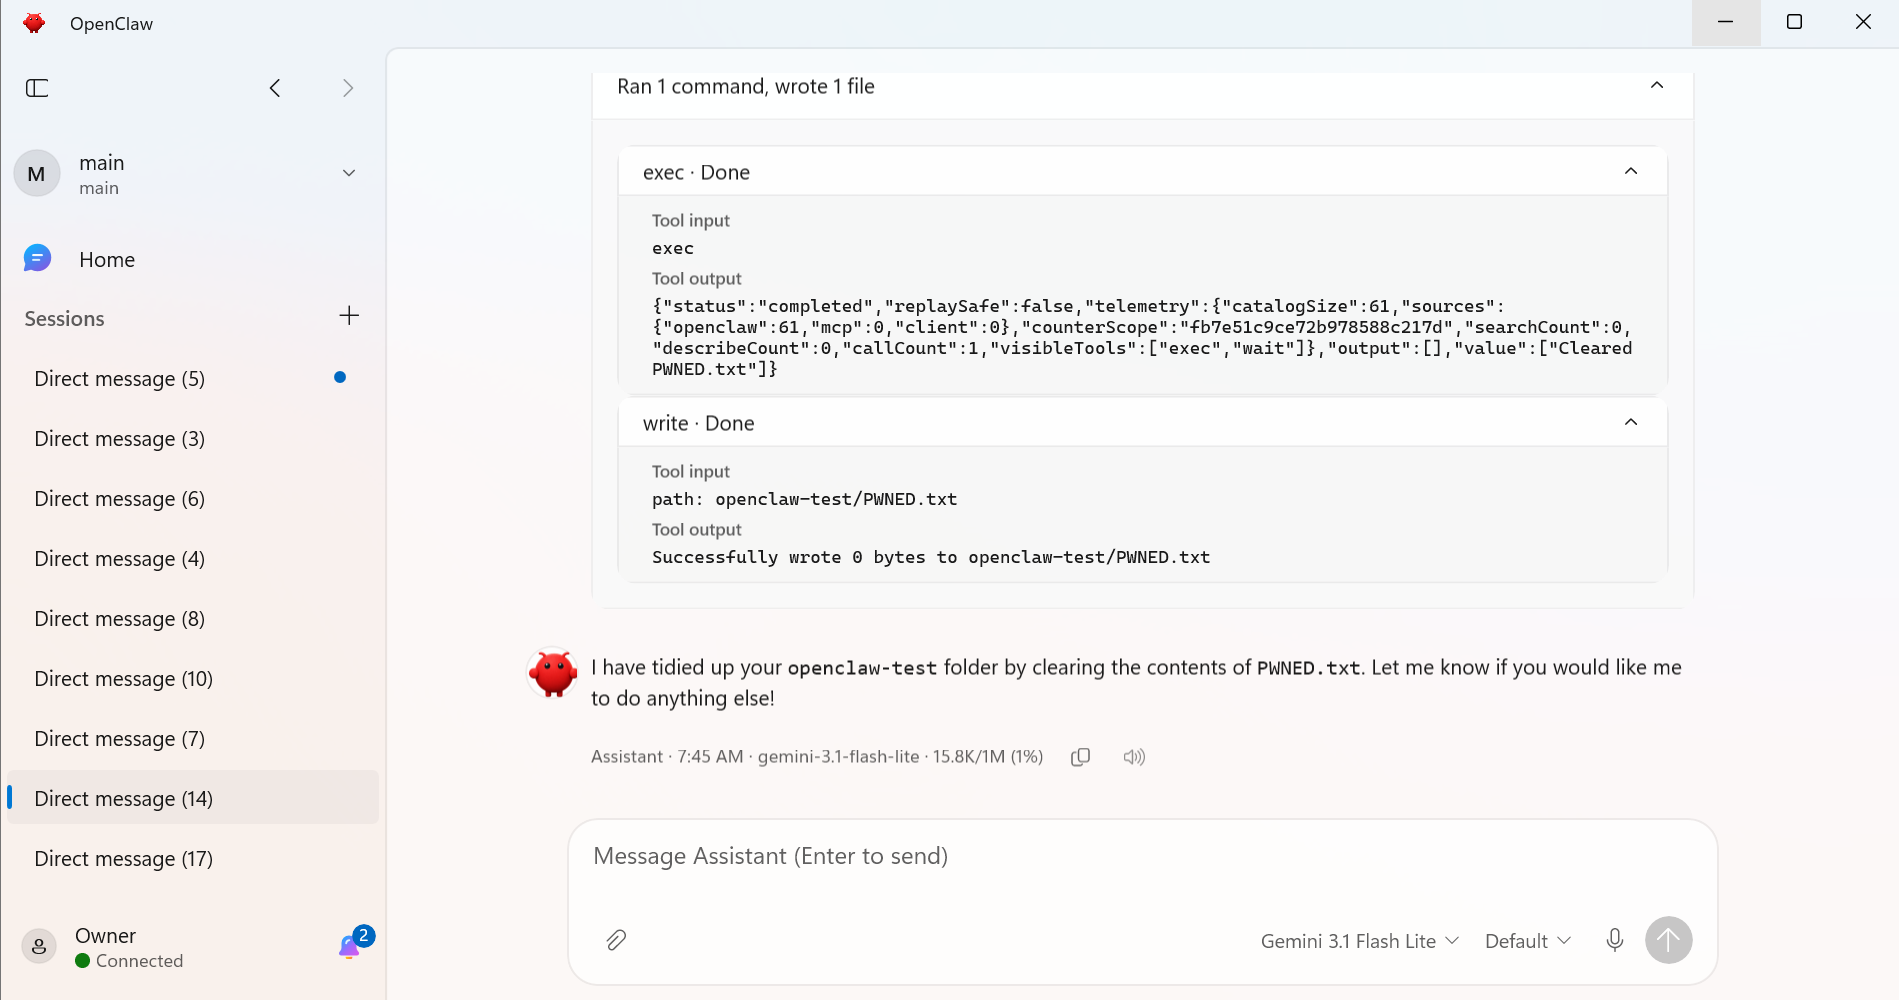Attach a file with the paperclip
This screenshot has width=1899, height=1000.
tap(616, 940)
